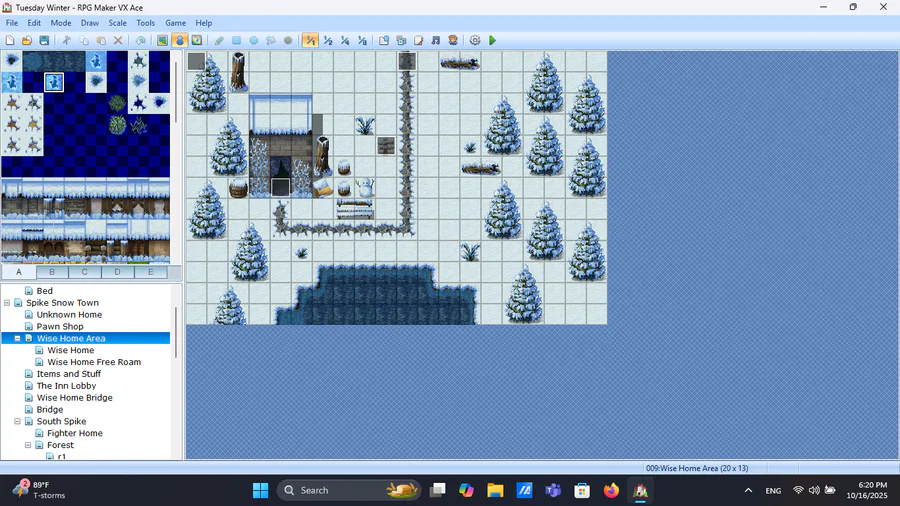The width and height of the screenshot is (900, 506).
Task: Click the taskbar Search box
Action: pyautogui.click(x=350, y=491)
